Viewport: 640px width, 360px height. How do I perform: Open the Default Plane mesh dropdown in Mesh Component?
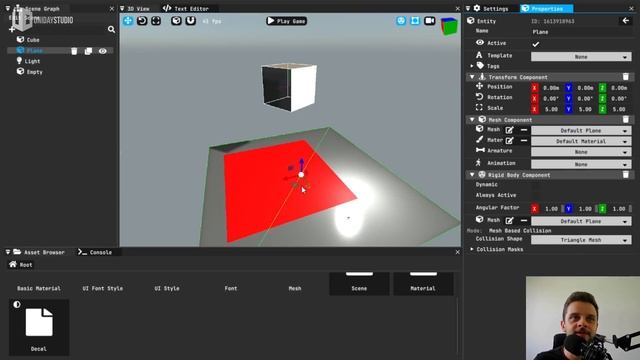click(581, 130)
